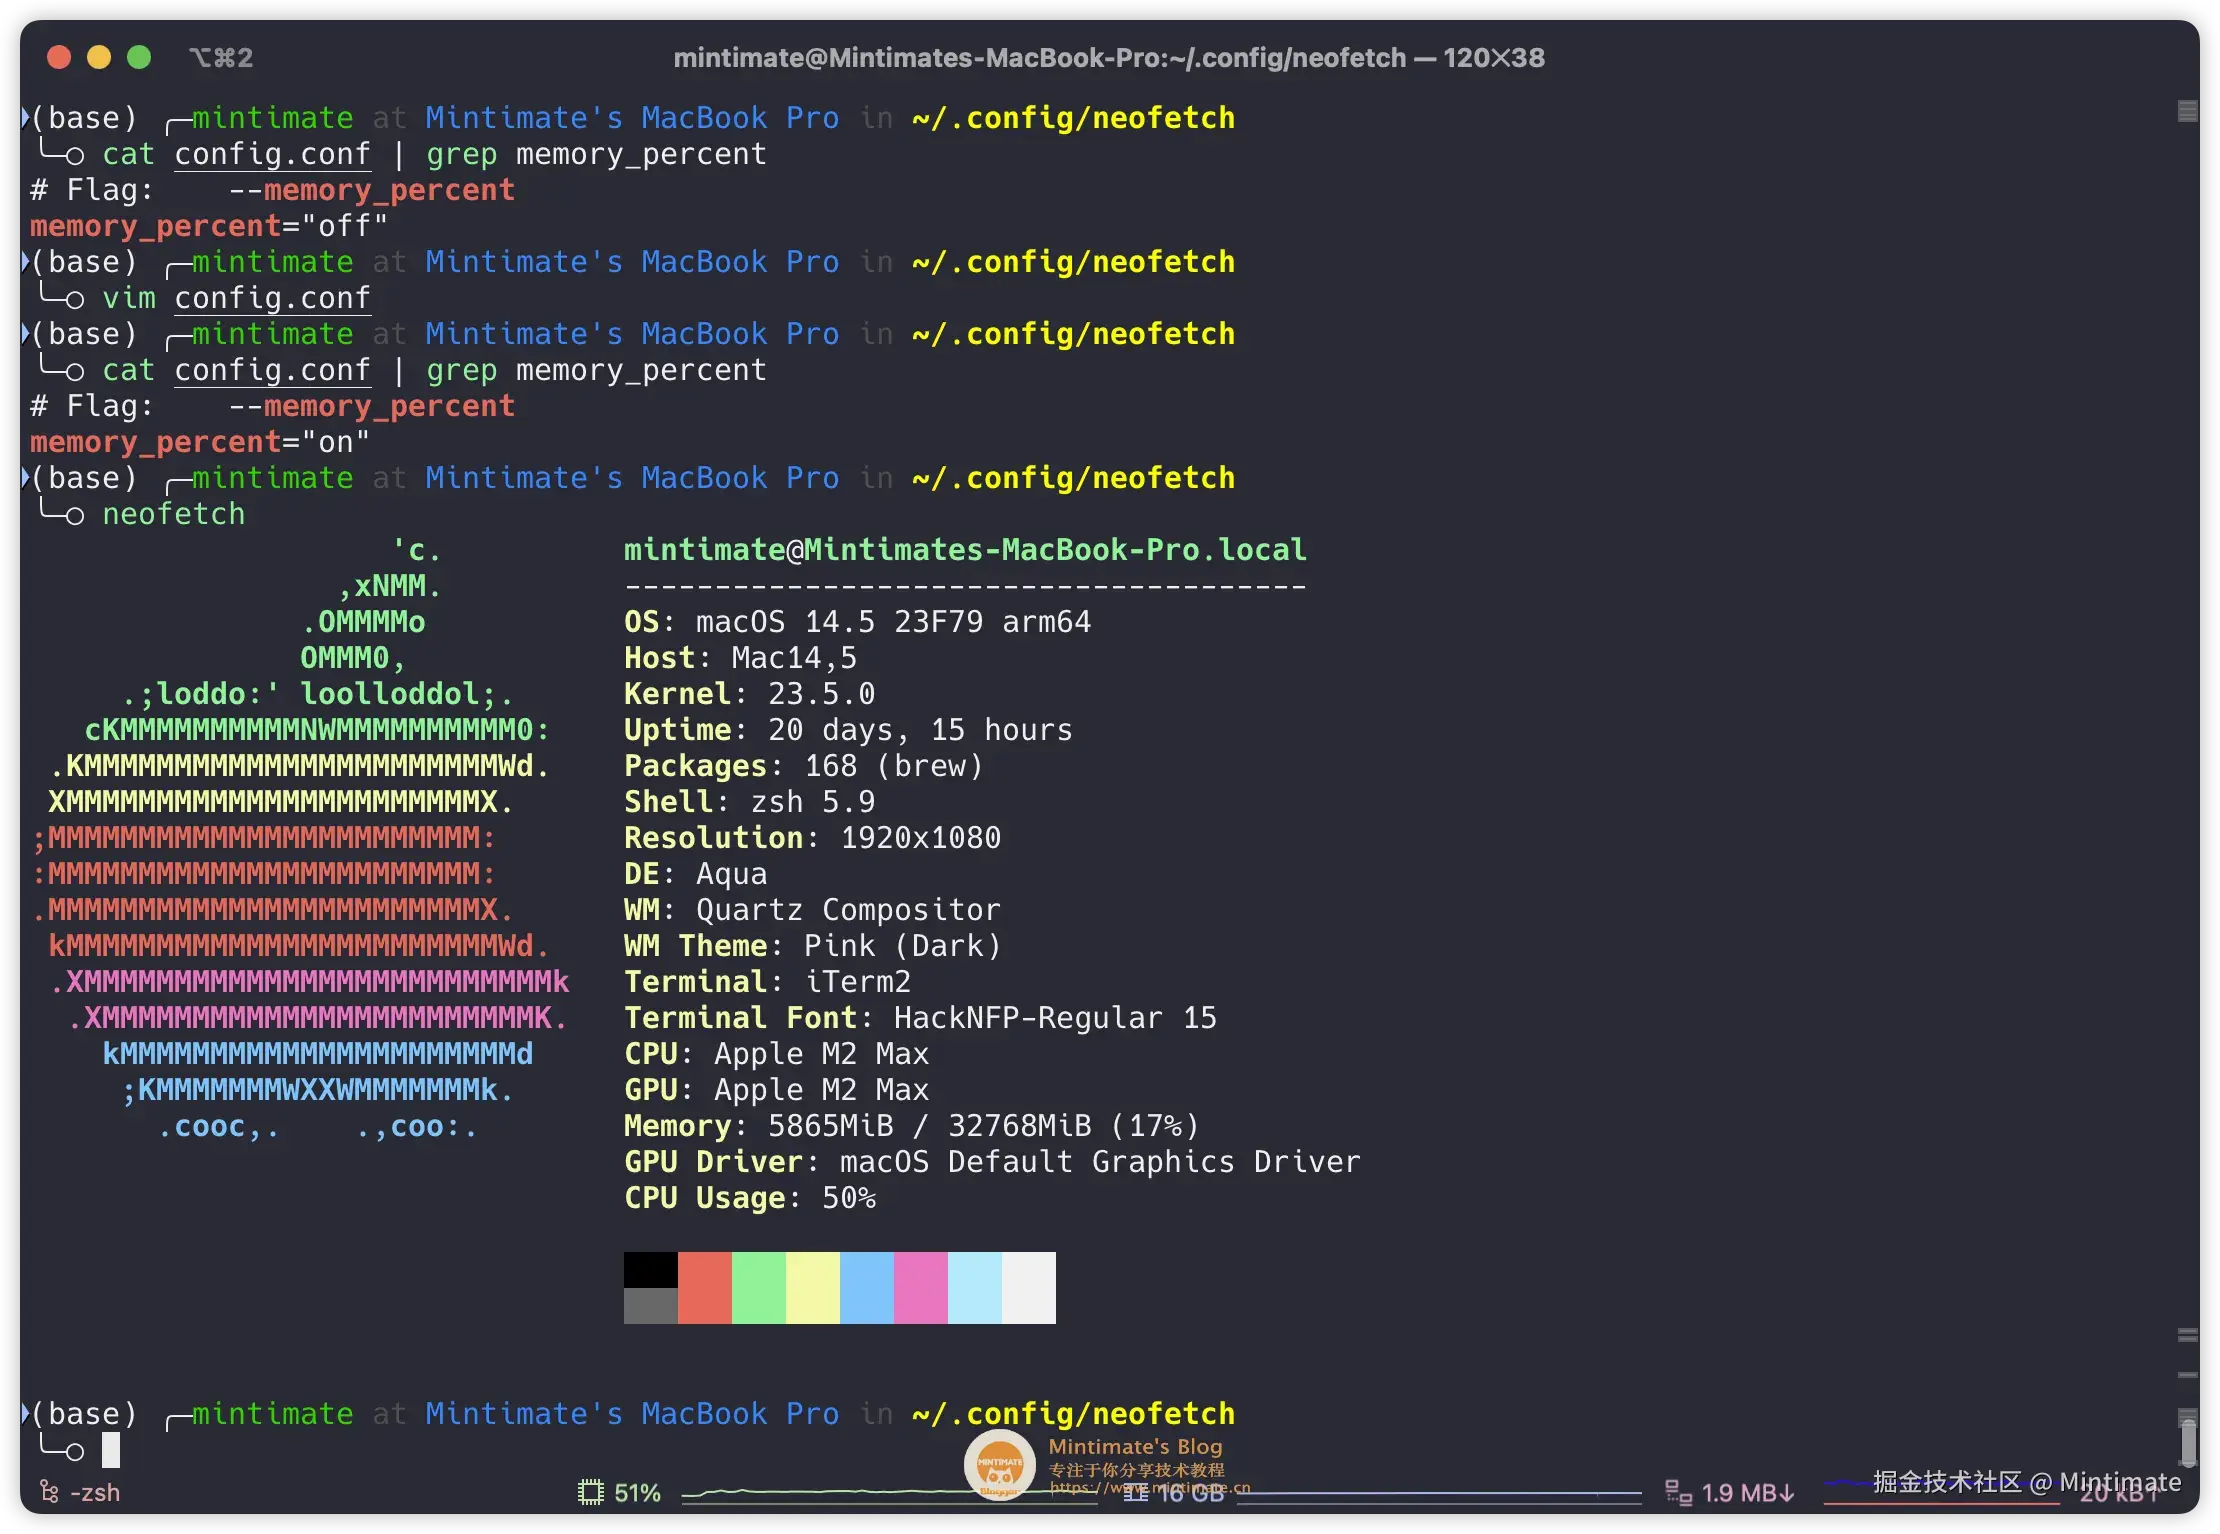The image size is (2220, 1534).
Task: Click the job branch icon beside -zsh
Action: [49, 1493]
